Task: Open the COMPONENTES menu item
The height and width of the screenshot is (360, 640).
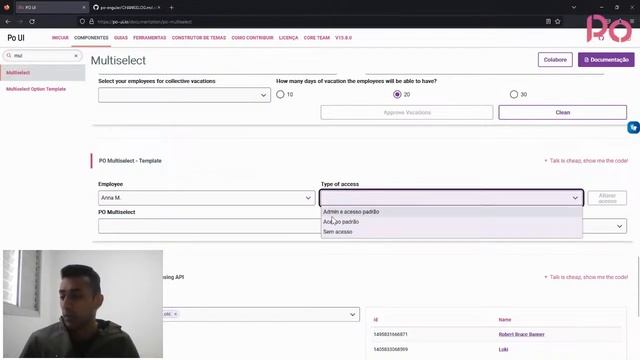Action: coord(91,38)
